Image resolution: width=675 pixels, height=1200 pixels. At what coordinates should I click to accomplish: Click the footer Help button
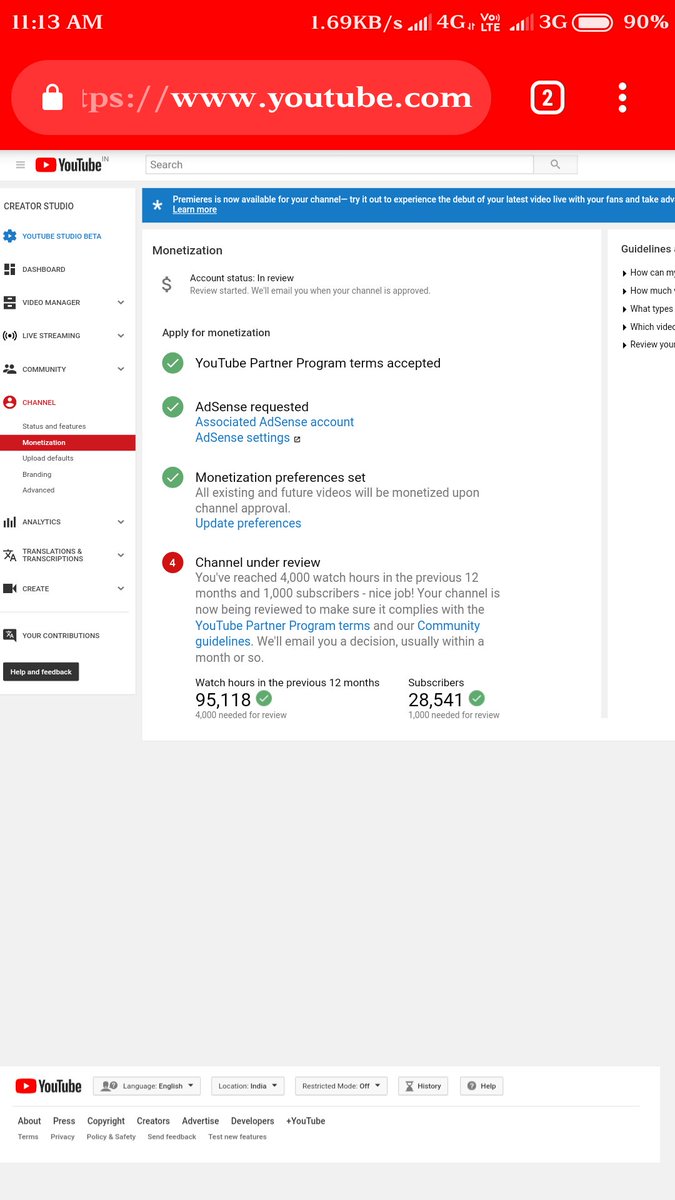(x=481, y=1086)
